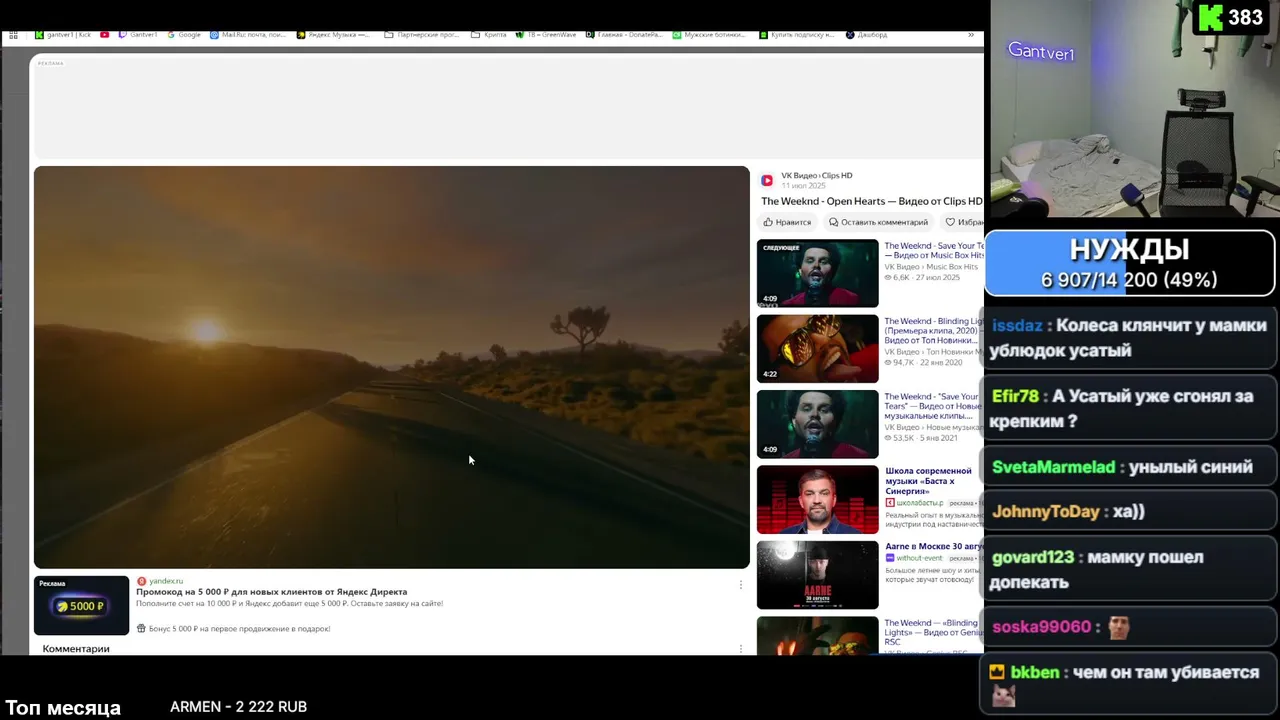Open the Промокод на 5 000 ₽ ad headline
Screen dimensions: 1280x720
(271, 592)
